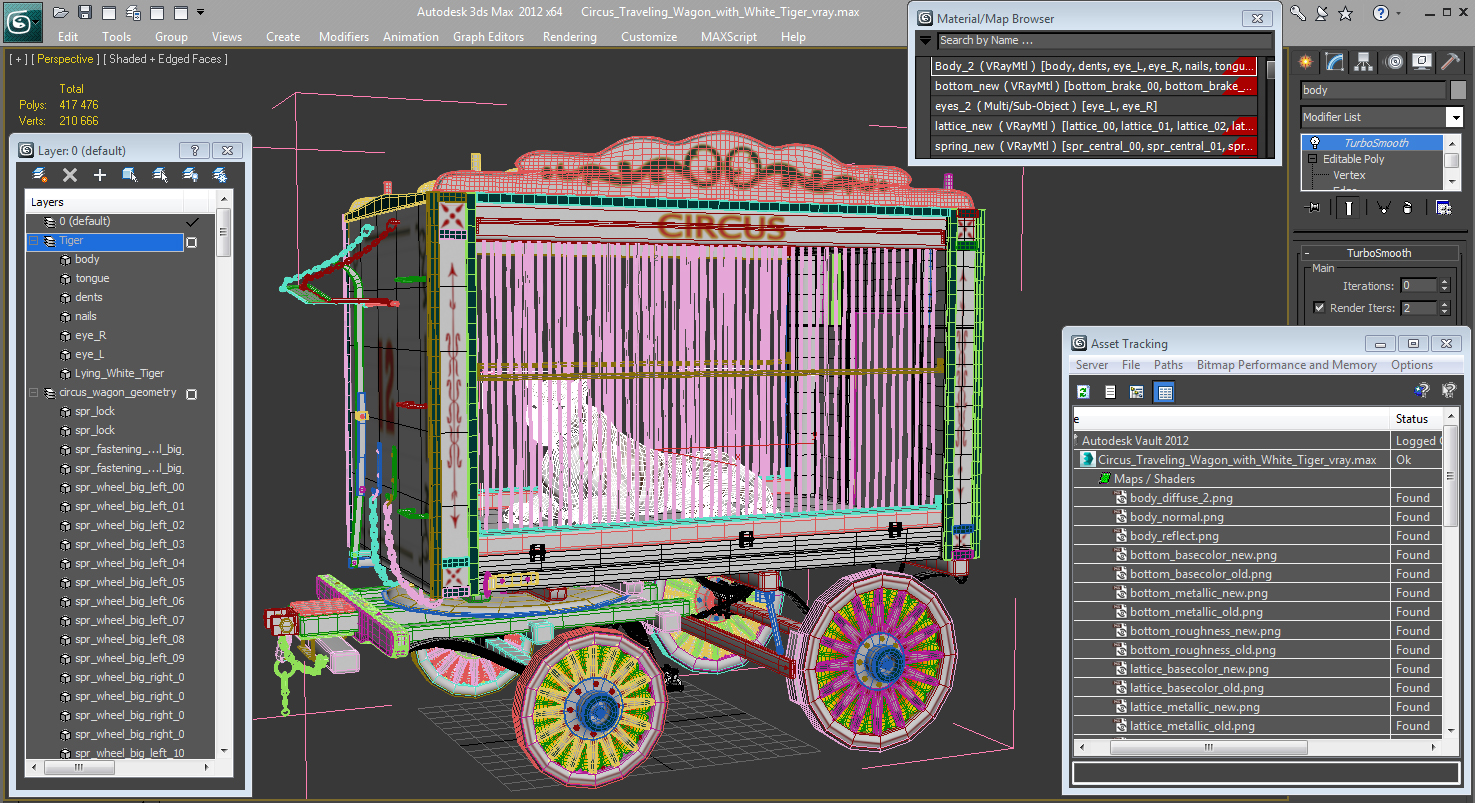Toggle Show End Result icon in modifier stack

point(1350,208)
